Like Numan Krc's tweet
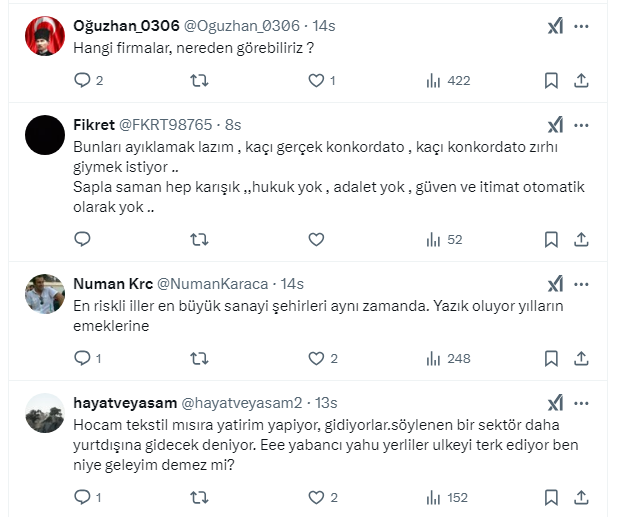 (x=316, y=358)
